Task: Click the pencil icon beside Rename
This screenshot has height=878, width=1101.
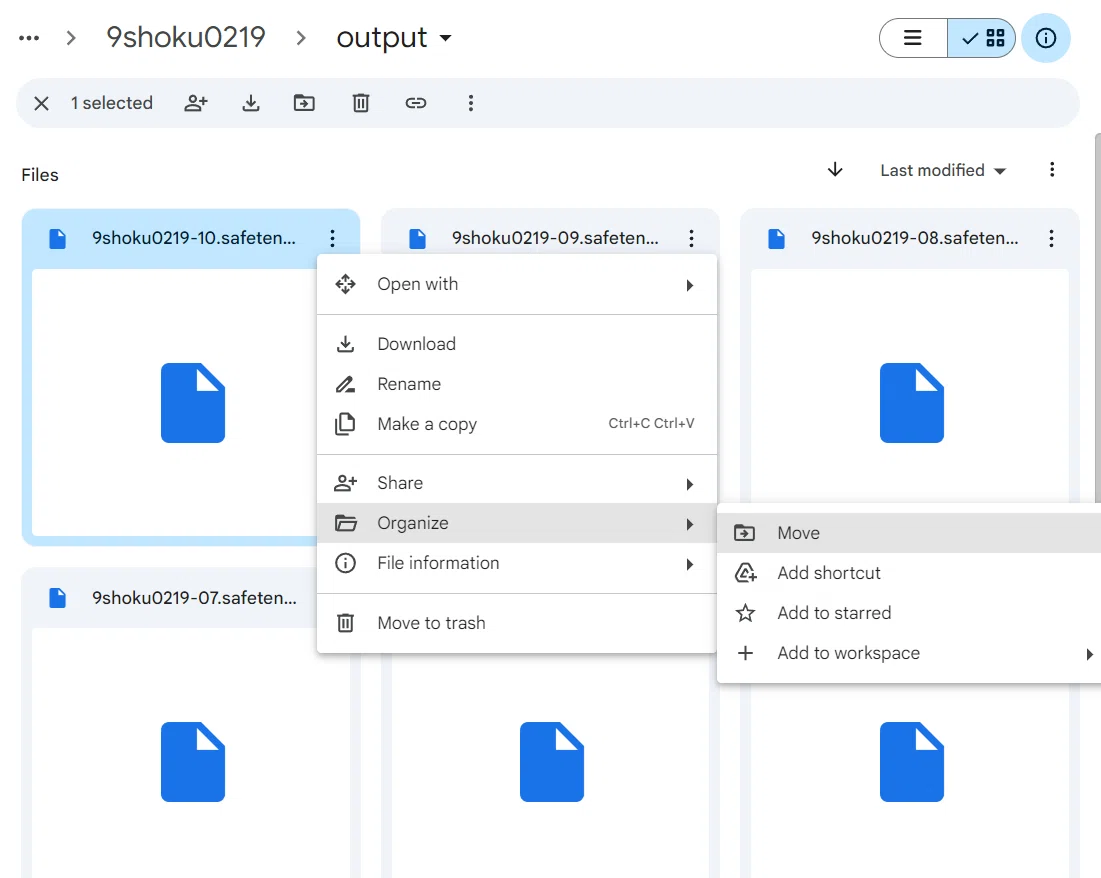Action: tap(345, 384)
